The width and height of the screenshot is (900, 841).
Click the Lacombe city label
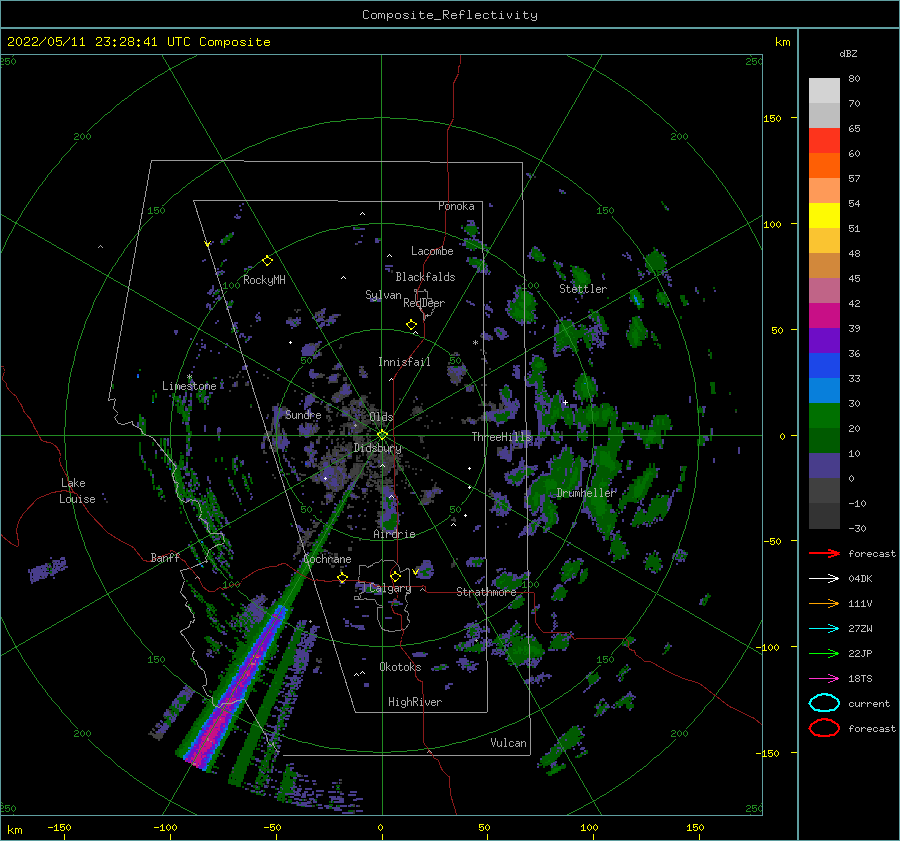pyautogui.click(x=432, y=251)
